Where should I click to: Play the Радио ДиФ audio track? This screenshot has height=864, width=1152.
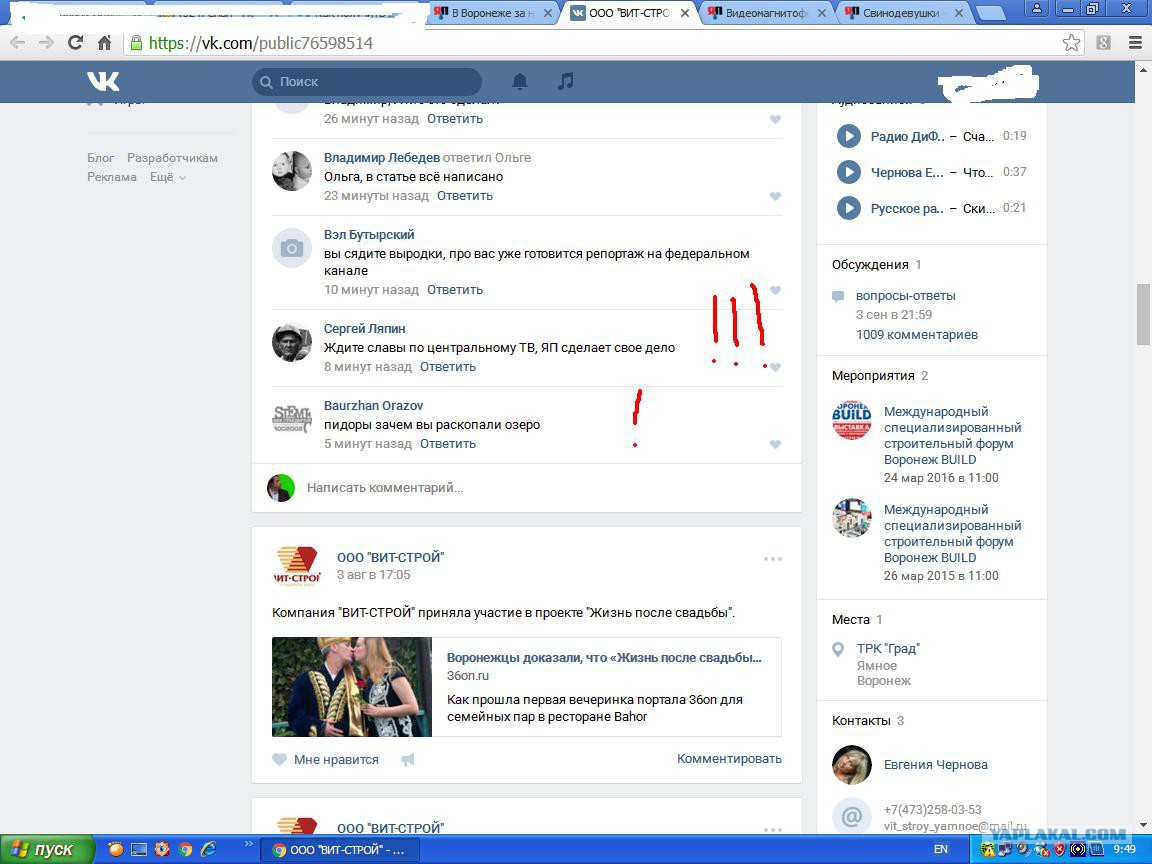click(x=849, y=136)
